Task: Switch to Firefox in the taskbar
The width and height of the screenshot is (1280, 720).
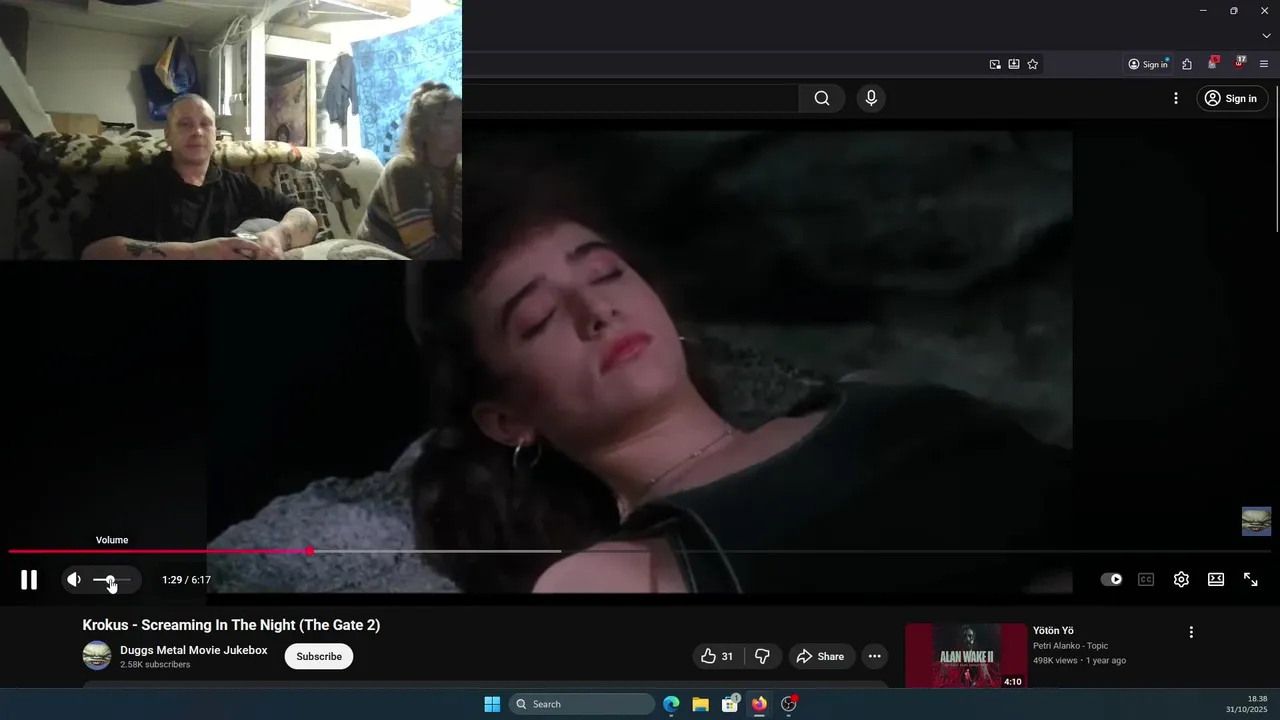Action: (759, 704)
